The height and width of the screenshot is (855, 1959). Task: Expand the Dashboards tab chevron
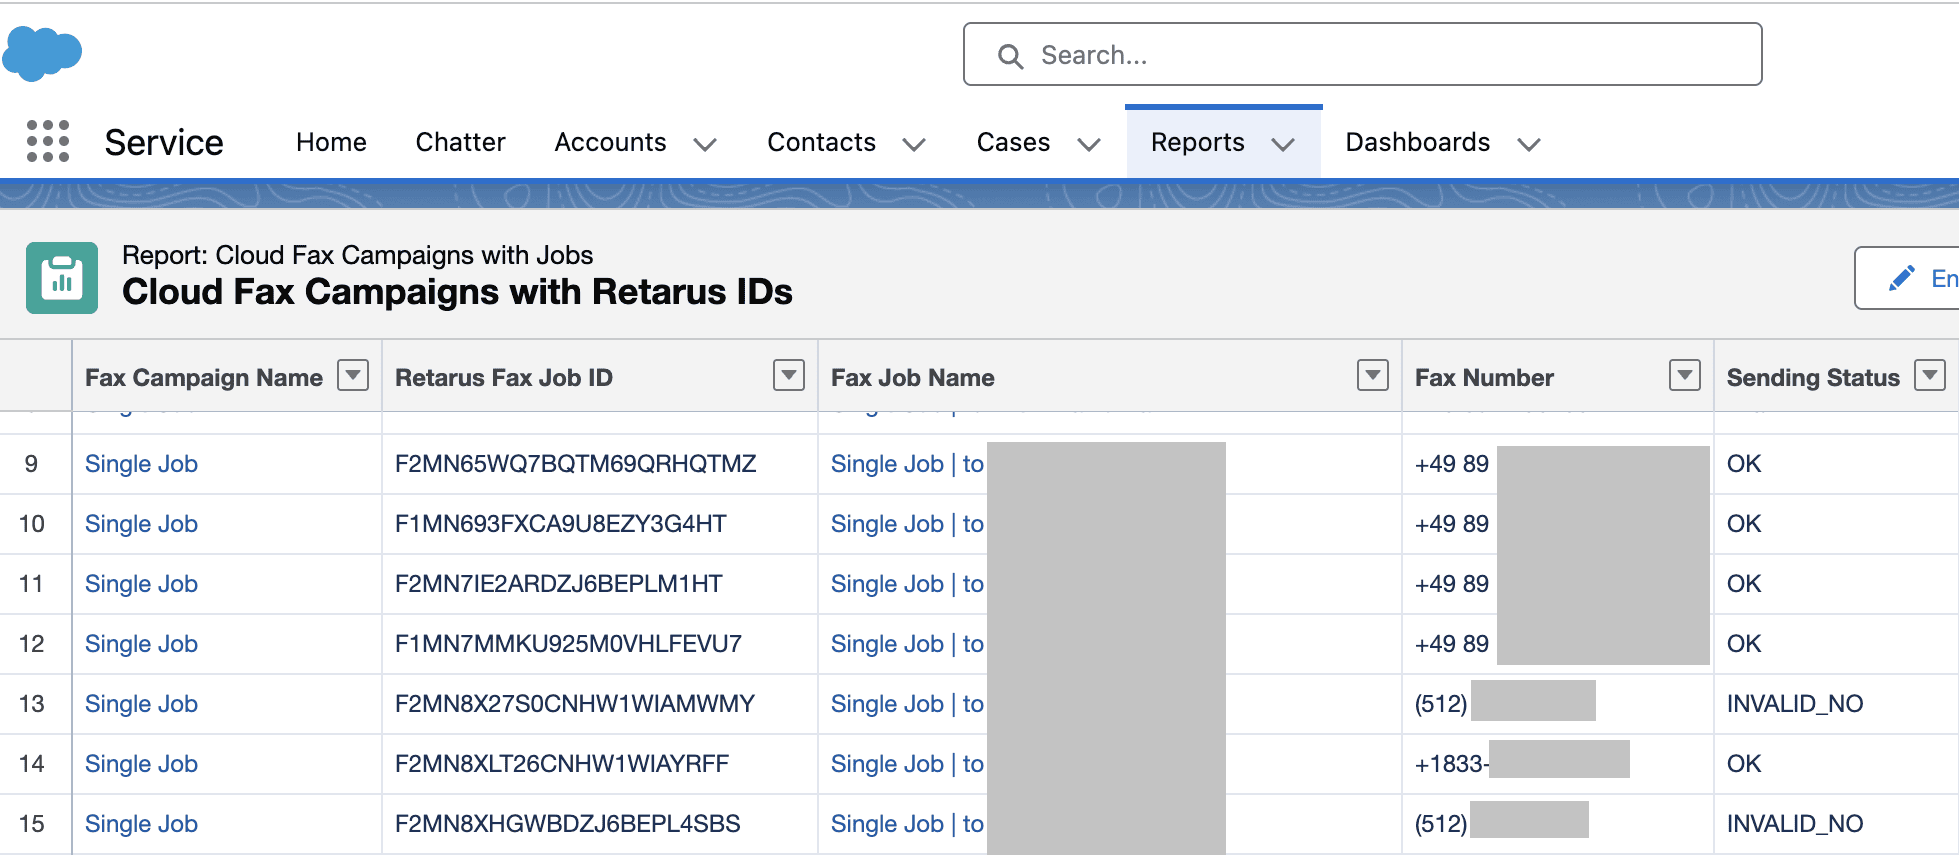(x=1528, y=145)
